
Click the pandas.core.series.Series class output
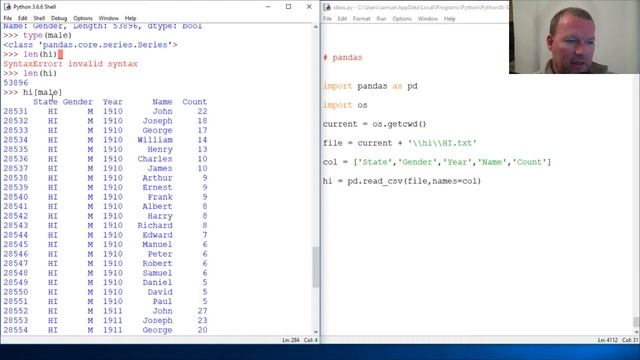tap(90, 45)
